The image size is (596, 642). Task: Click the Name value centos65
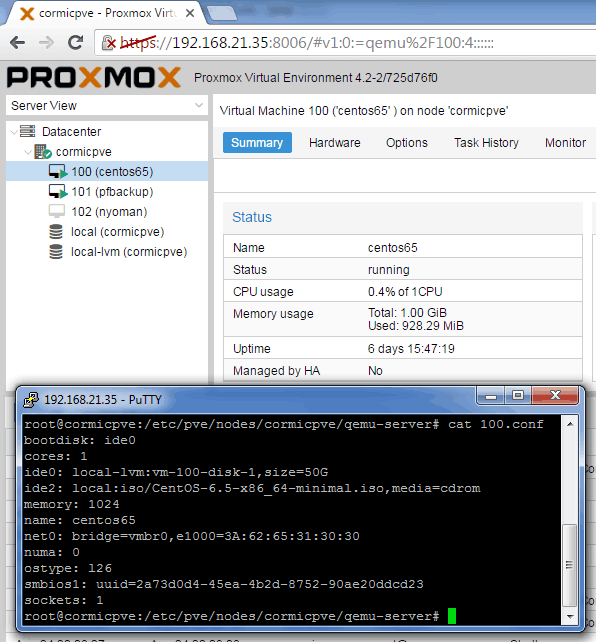click(393, 248)
